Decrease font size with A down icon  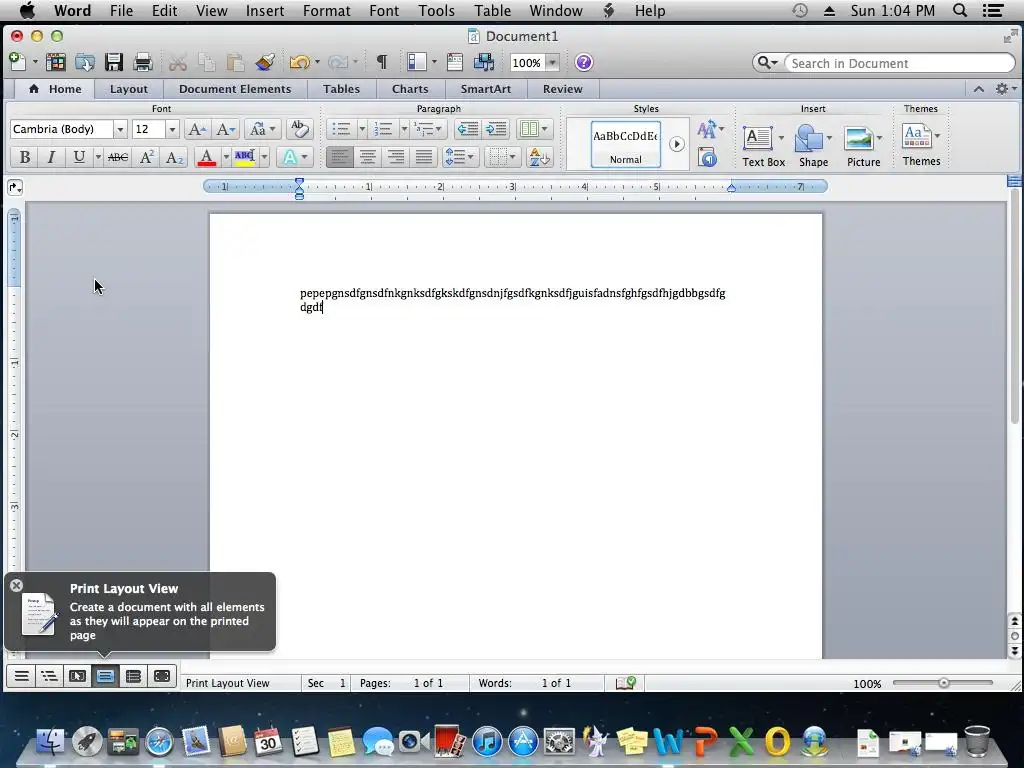226,129
